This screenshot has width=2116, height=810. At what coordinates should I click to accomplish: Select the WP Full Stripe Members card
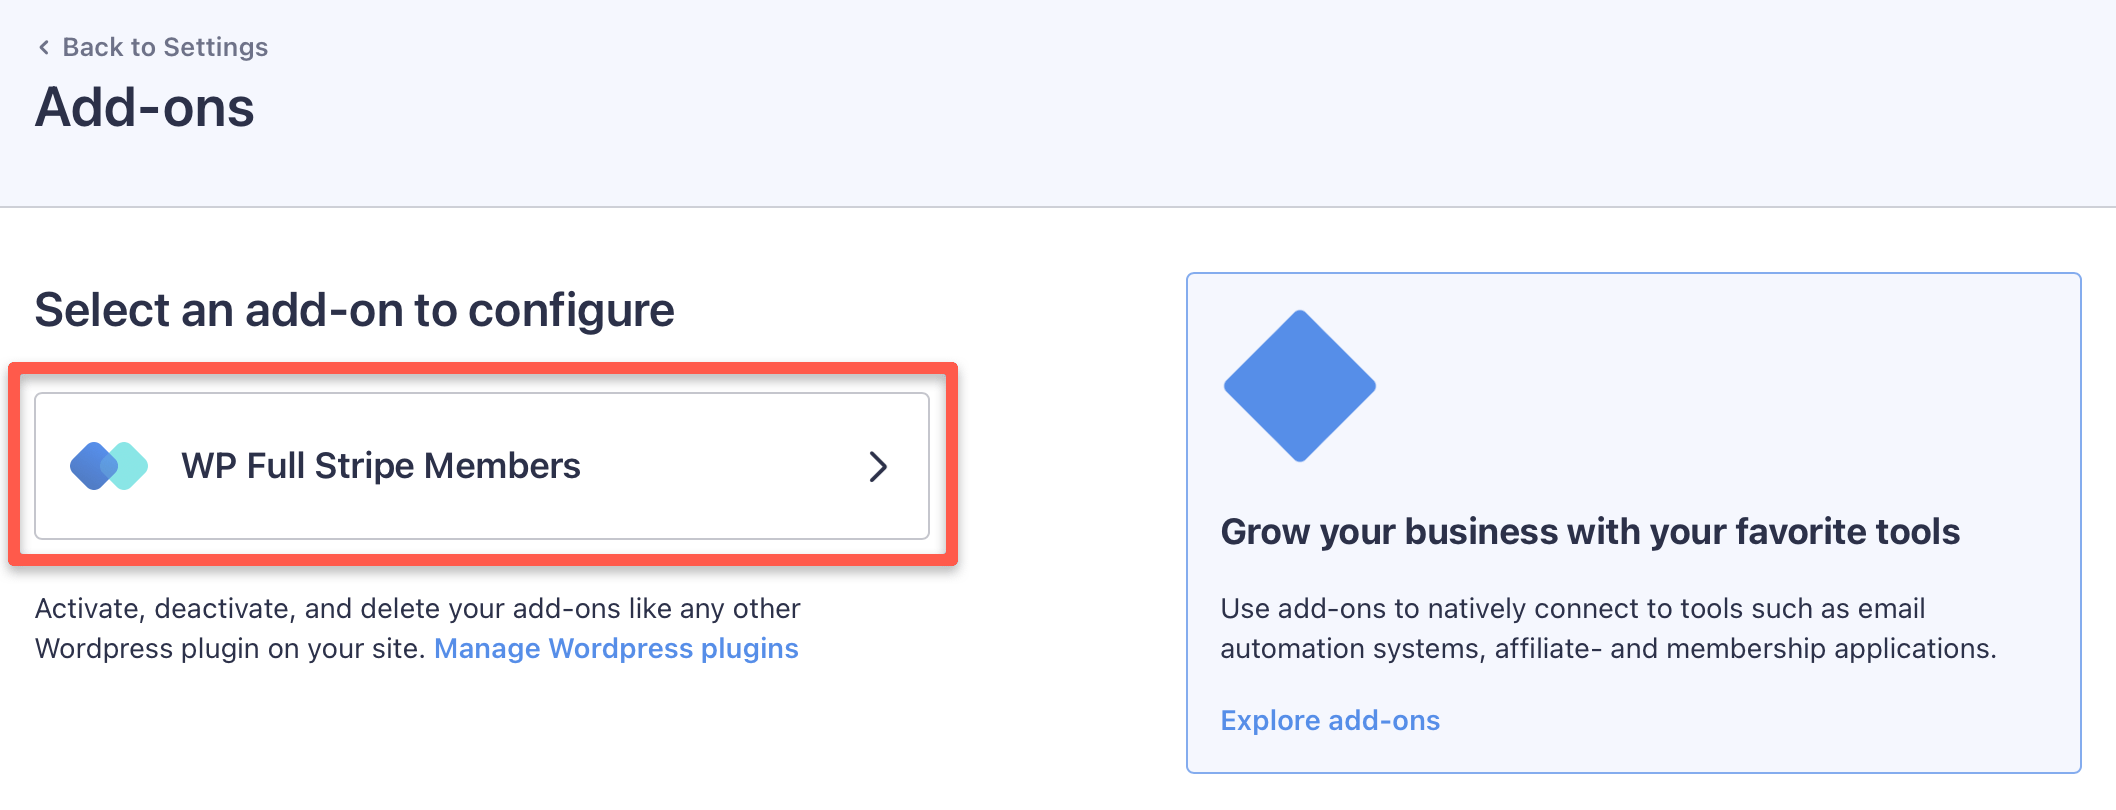coord(478,466)
